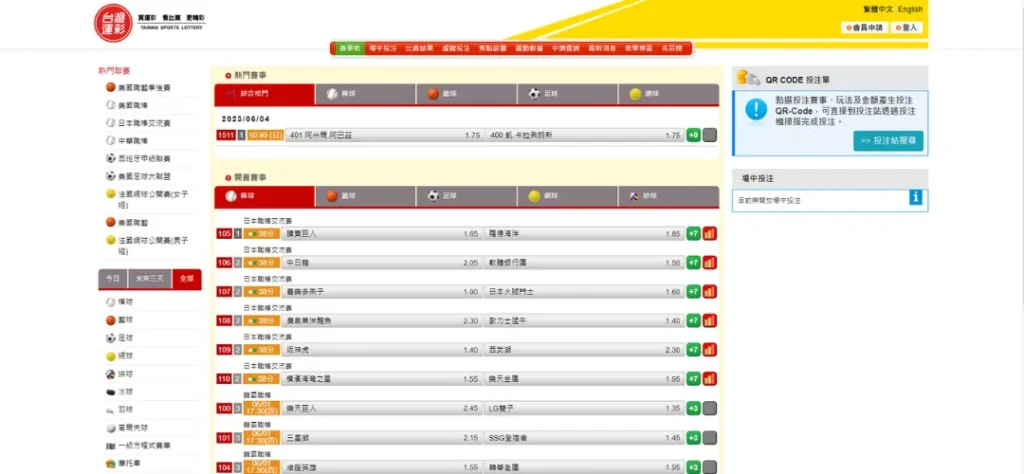Open the red statistics chart icon for match 105
The image size is (1024, 474).
point(710,234)
